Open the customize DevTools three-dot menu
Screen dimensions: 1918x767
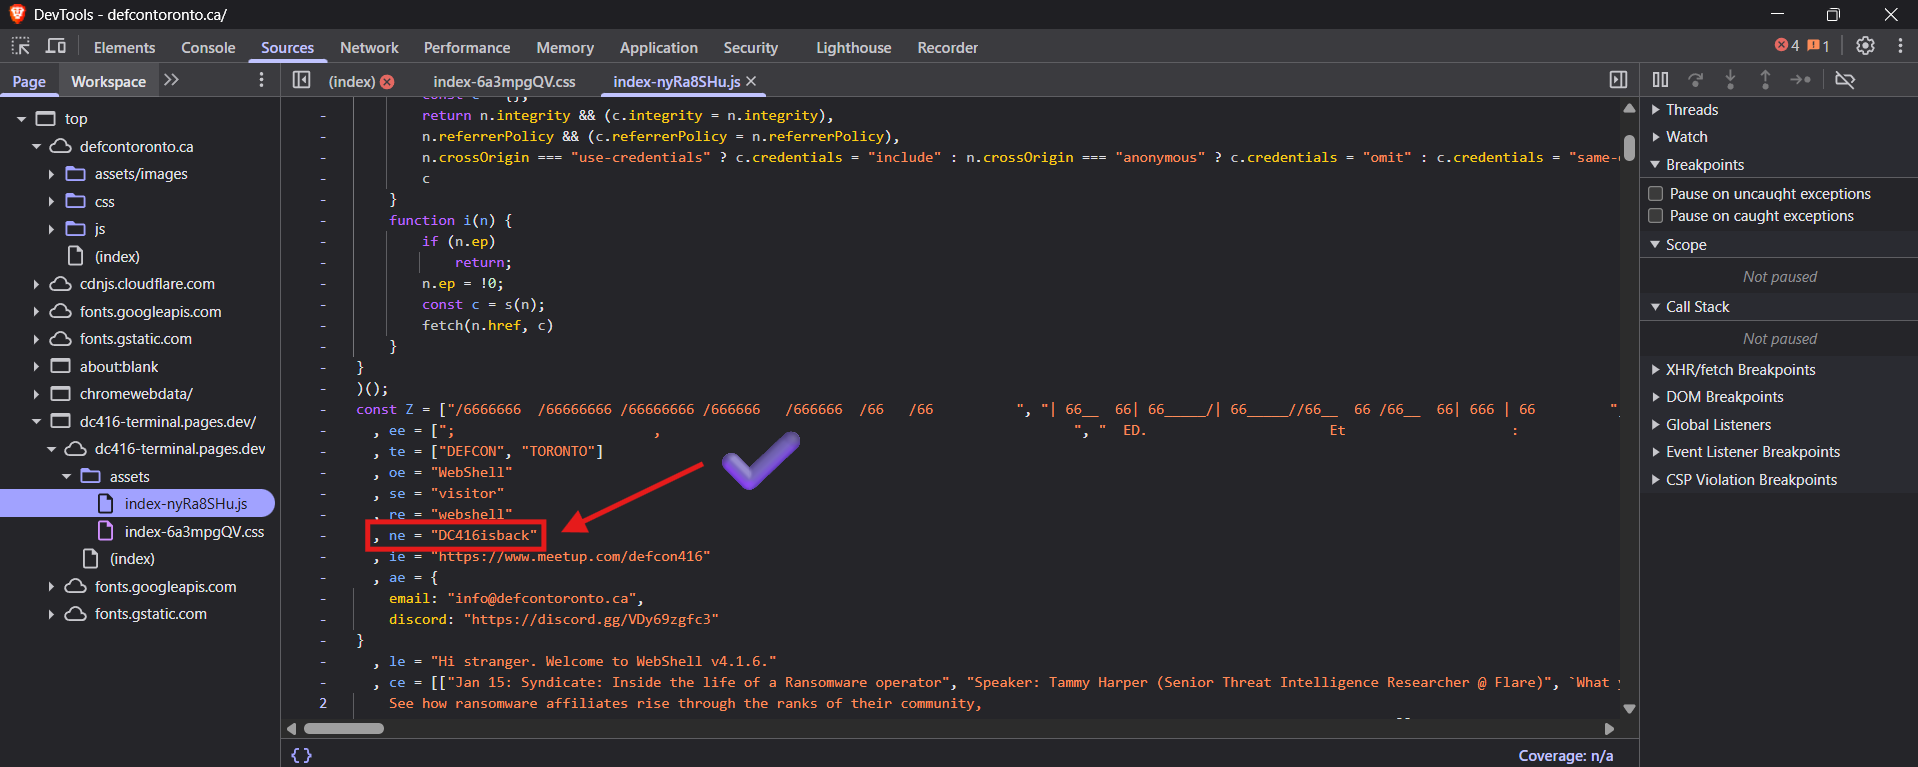1900,46
